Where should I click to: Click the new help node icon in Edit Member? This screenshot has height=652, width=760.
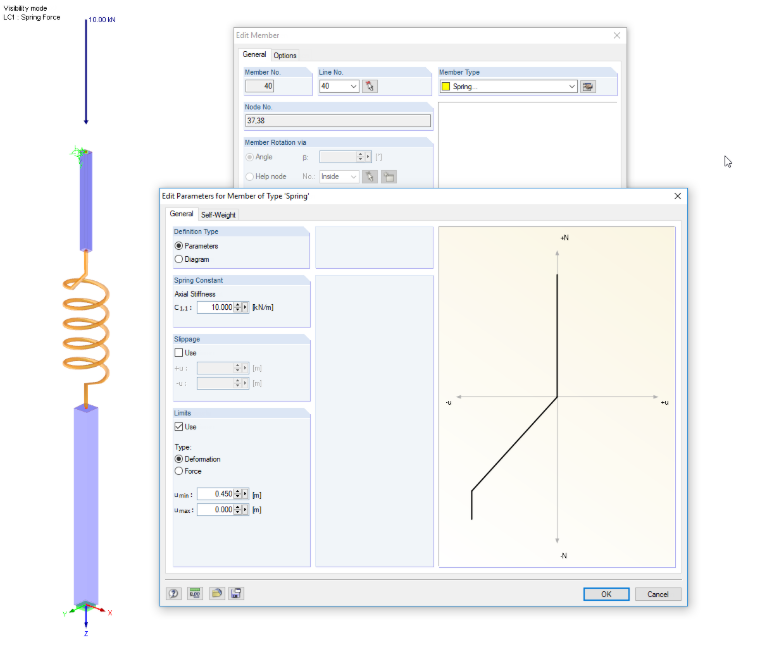(389, 176)
